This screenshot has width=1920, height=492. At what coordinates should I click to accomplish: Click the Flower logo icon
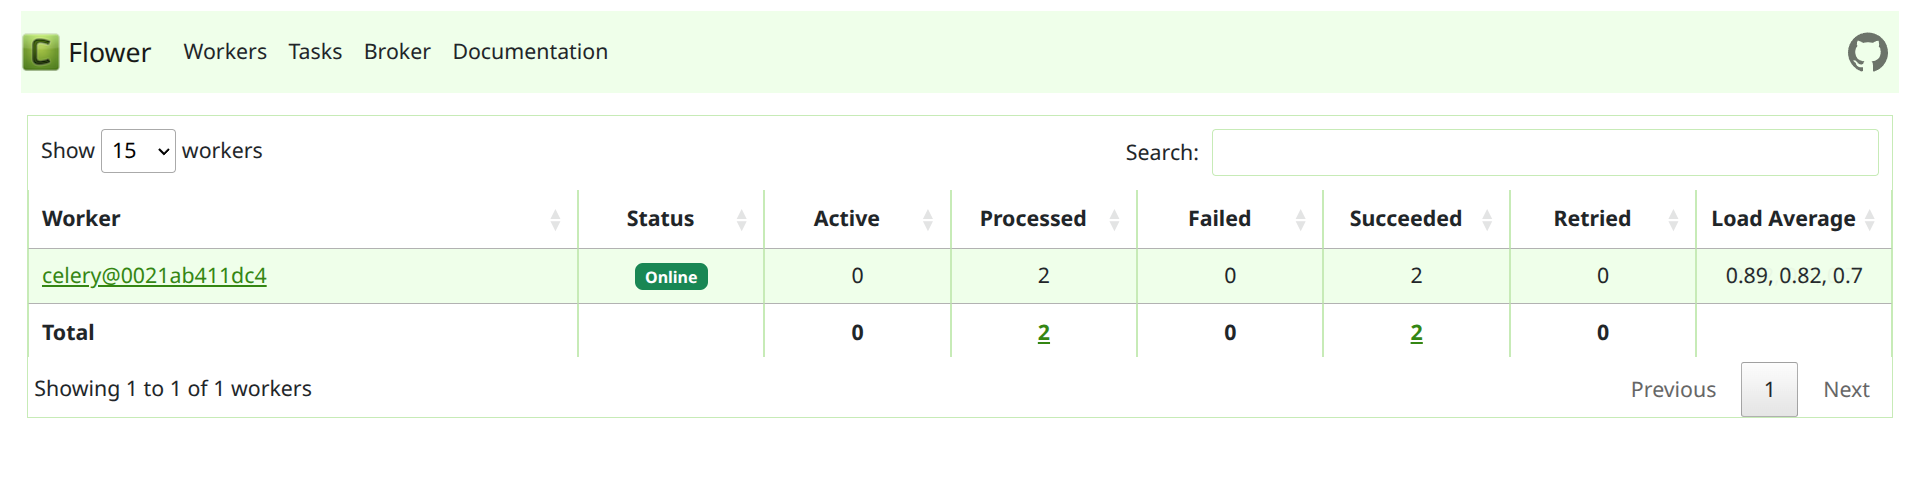41,52
